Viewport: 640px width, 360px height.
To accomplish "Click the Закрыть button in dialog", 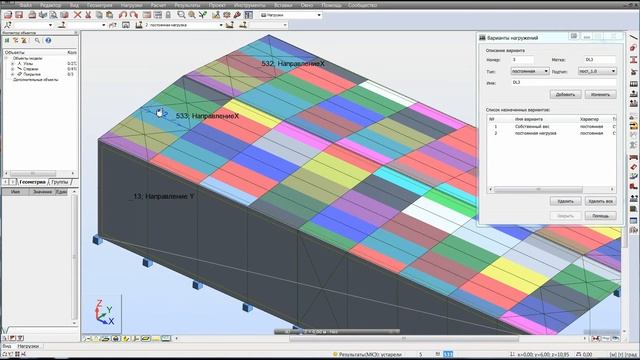I will (x=565, y=216).
